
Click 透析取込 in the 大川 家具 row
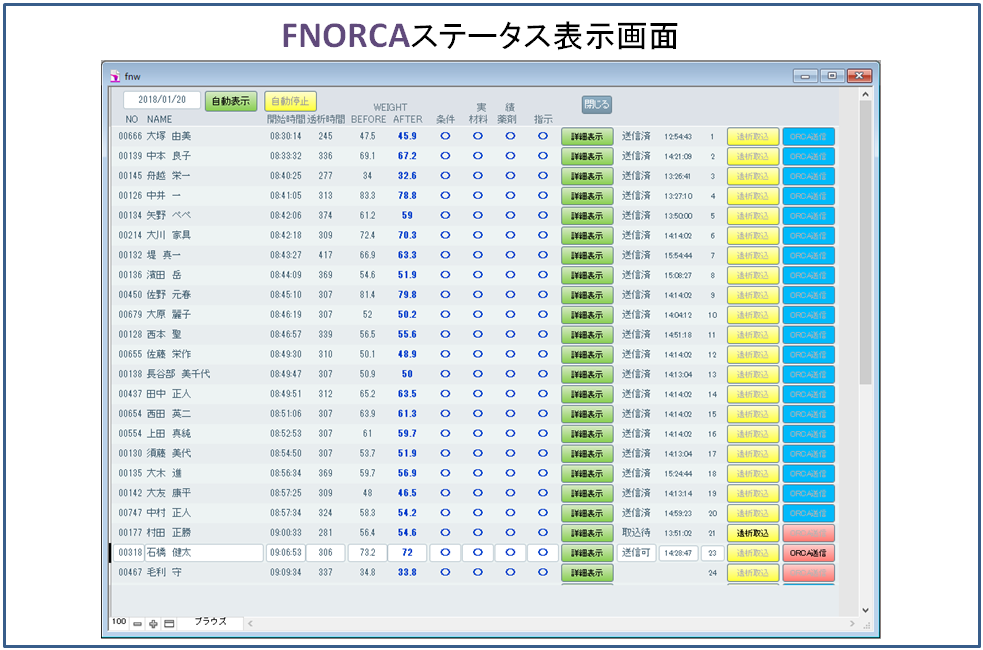tap(753, 236)
